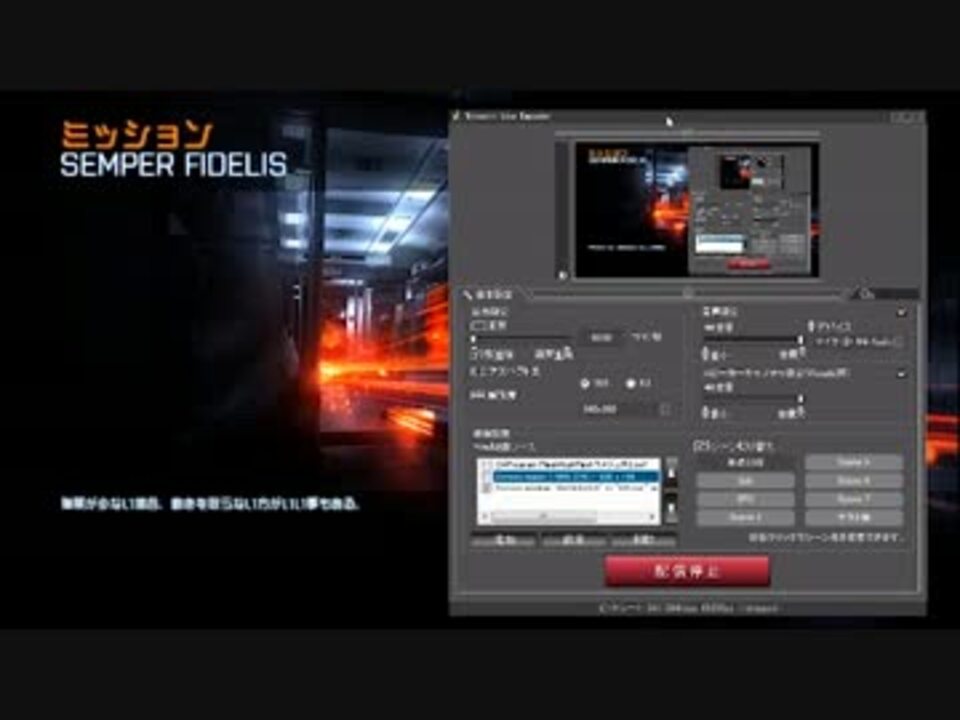Image resolution: width=960 pixels, height=720 pixels.
Task: Click the source list horizontal scrollbar
Action: coord(568,517)
